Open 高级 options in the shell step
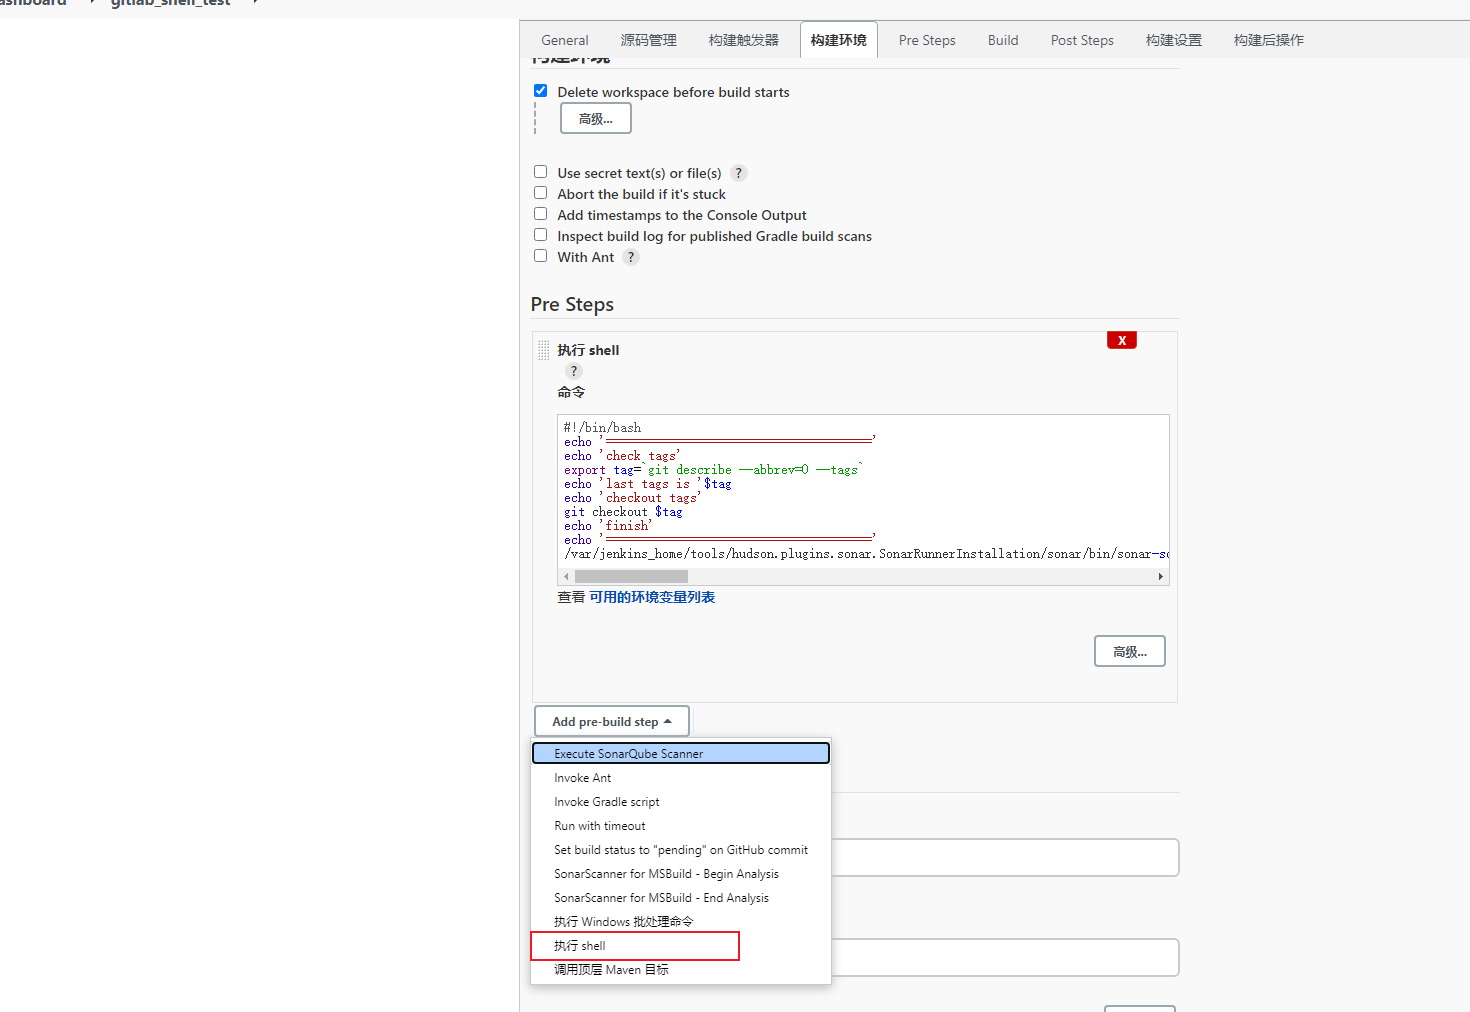Image resolution: width=1470 pixels, height=1012 pixels. (x=1130, y=651)
